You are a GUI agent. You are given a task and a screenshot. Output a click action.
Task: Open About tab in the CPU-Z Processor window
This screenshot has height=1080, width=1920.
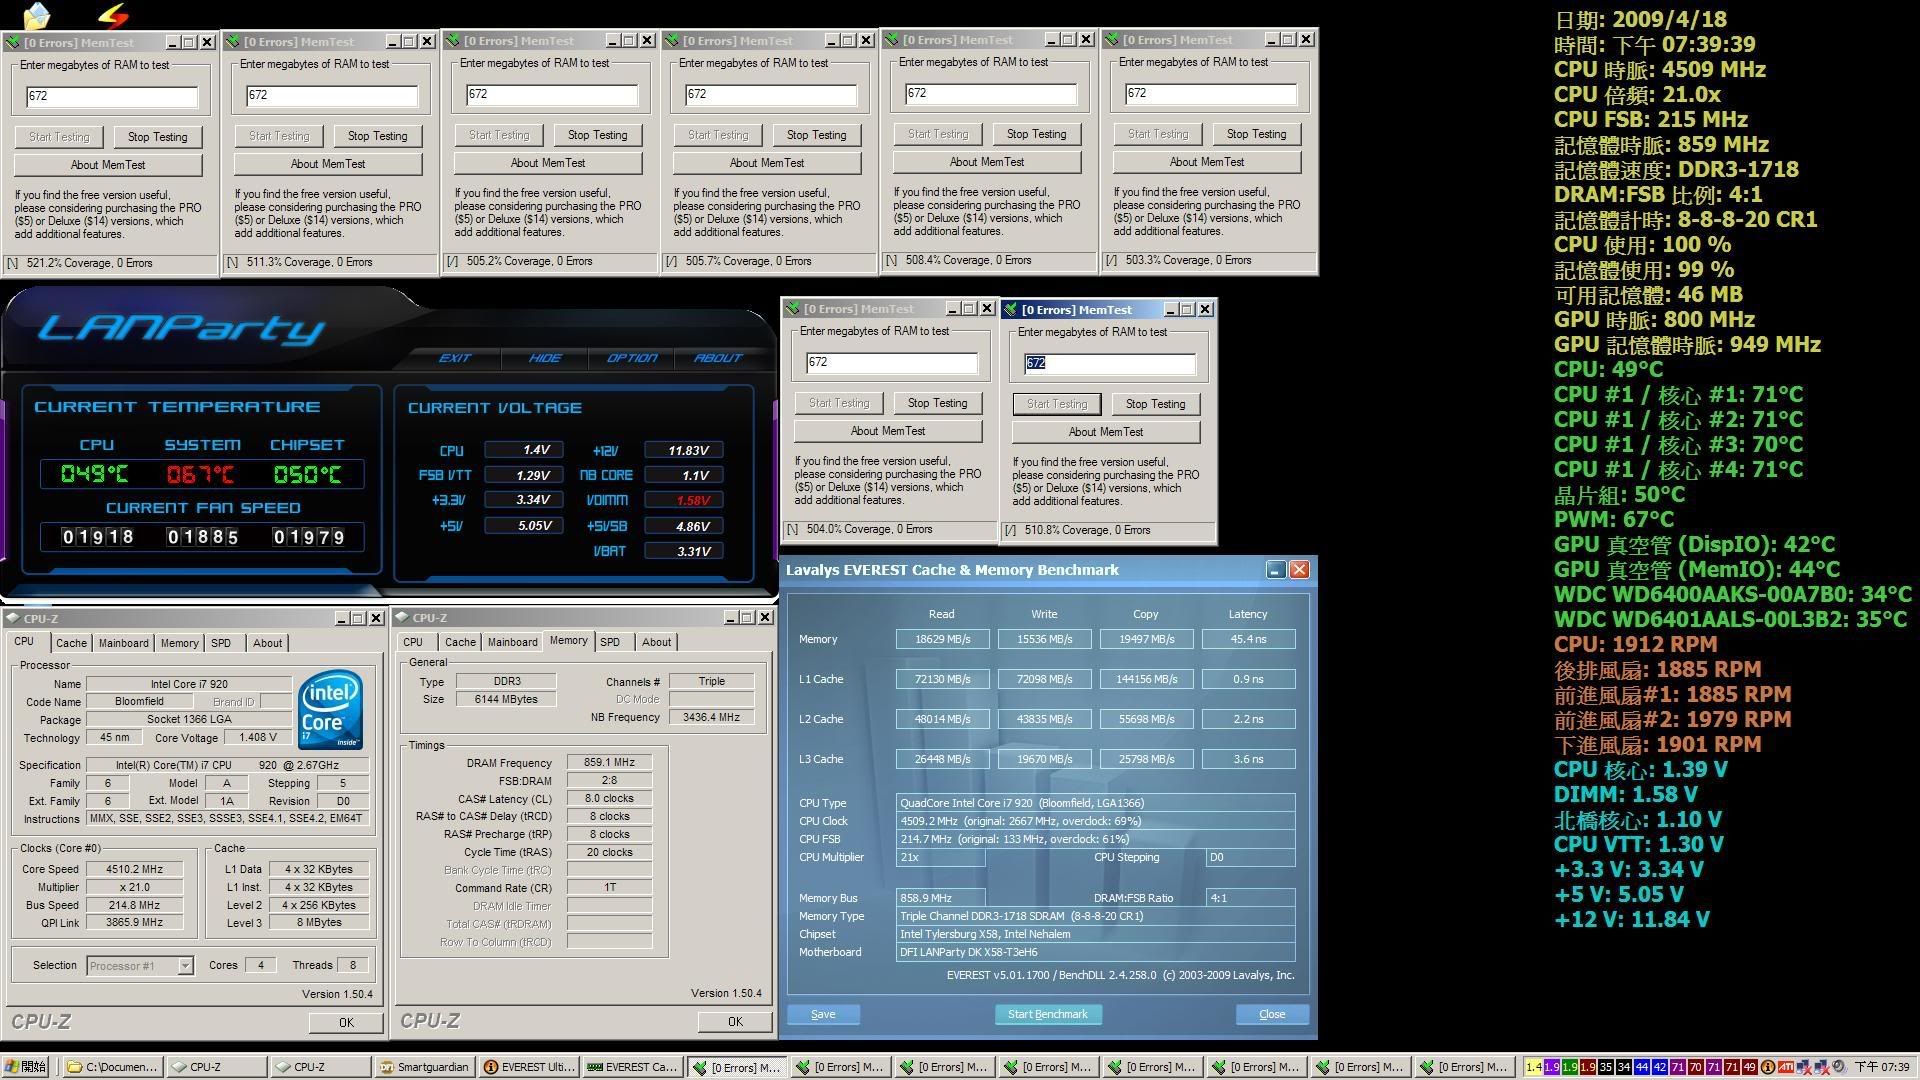(267, 643)
